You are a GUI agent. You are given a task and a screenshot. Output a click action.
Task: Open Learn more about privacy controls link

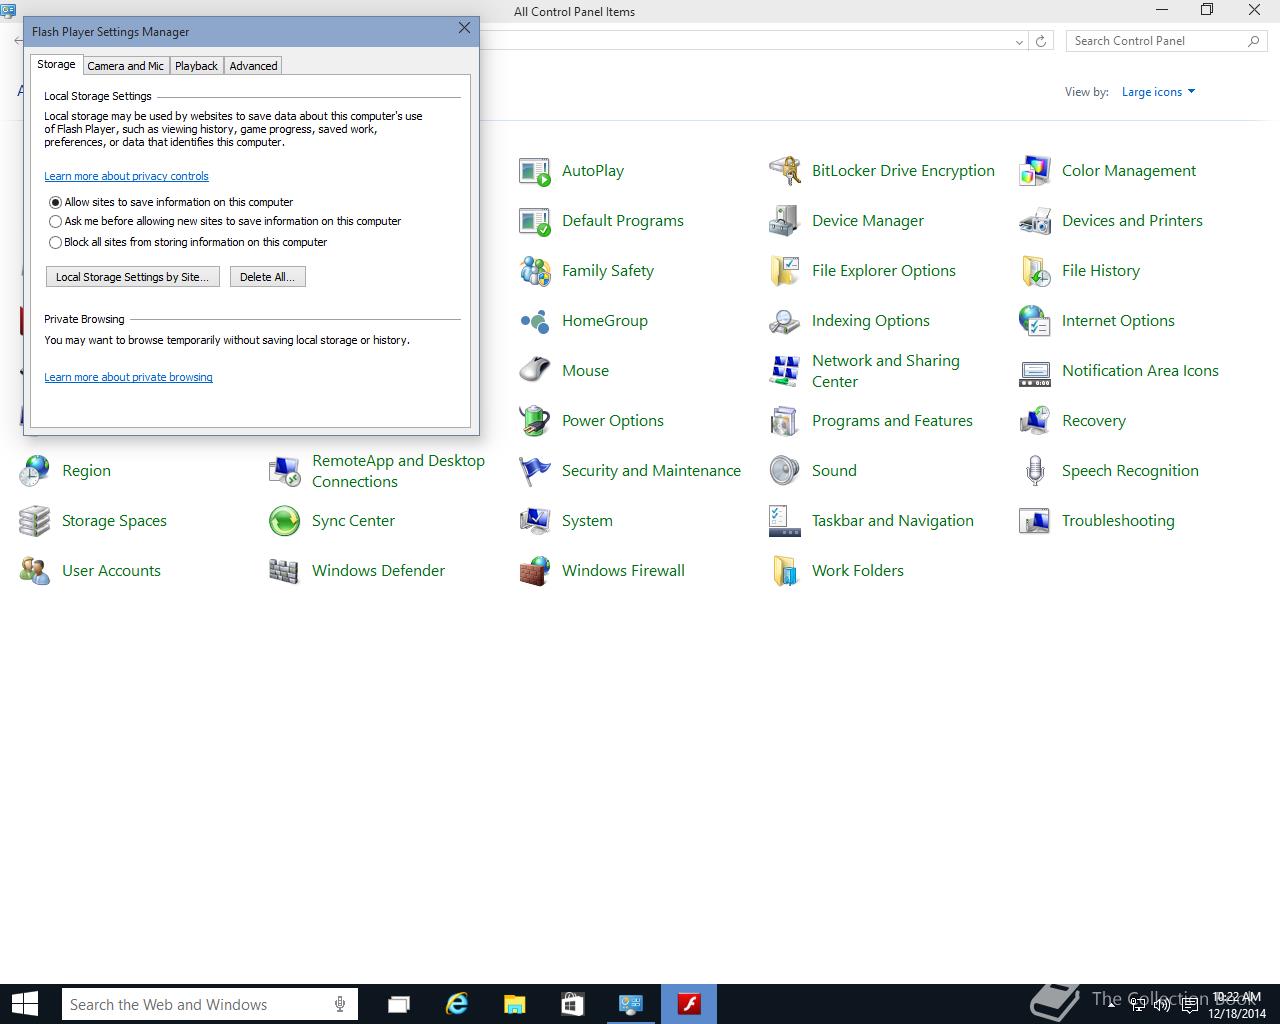126,176
